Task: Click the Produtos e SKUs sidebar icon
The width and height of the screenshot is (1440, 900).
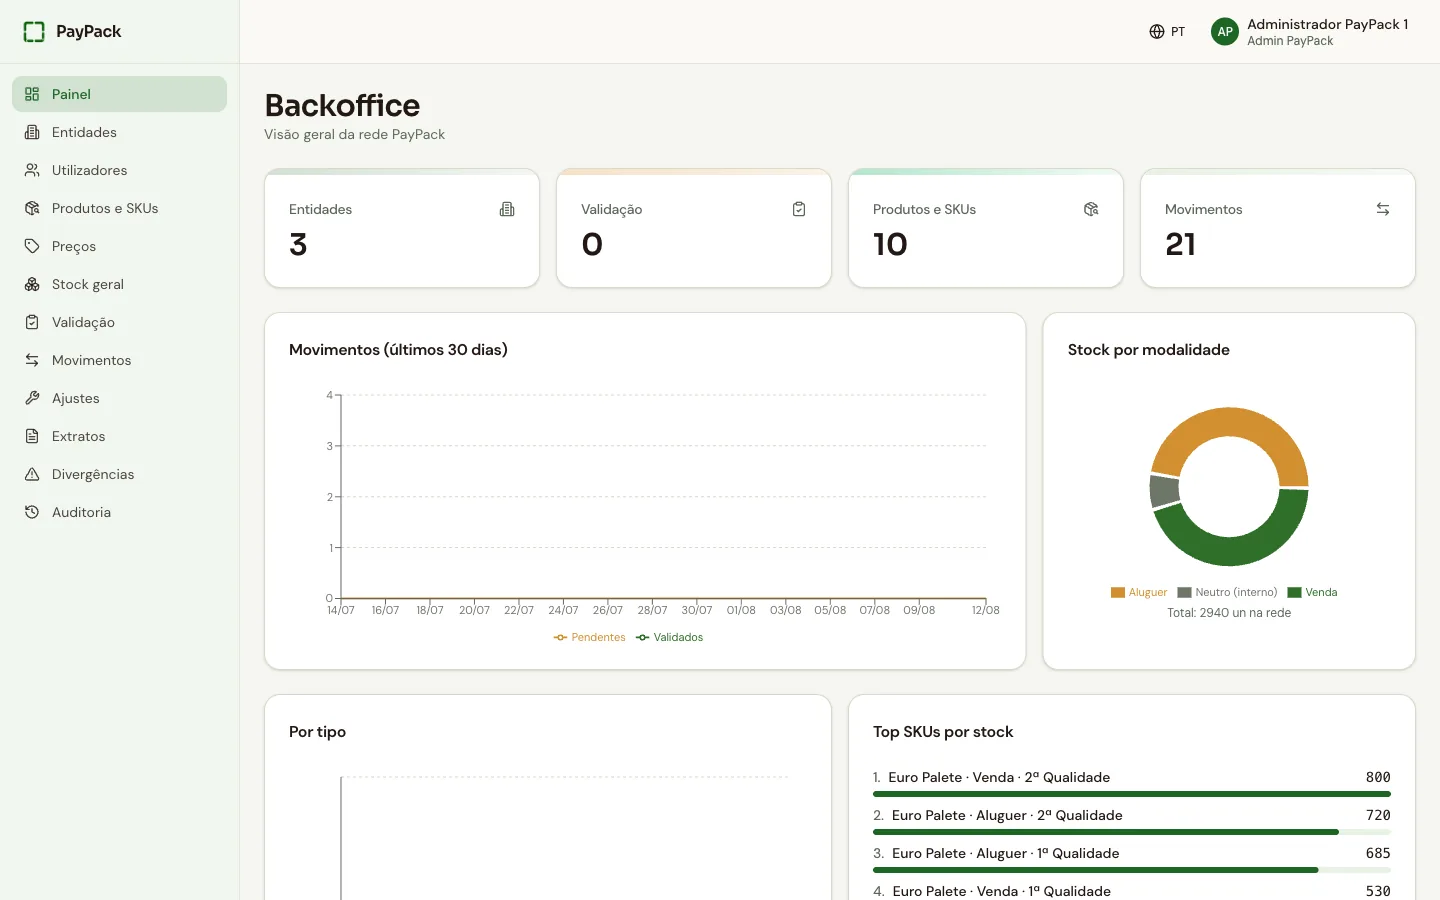Action: point(32,208)
